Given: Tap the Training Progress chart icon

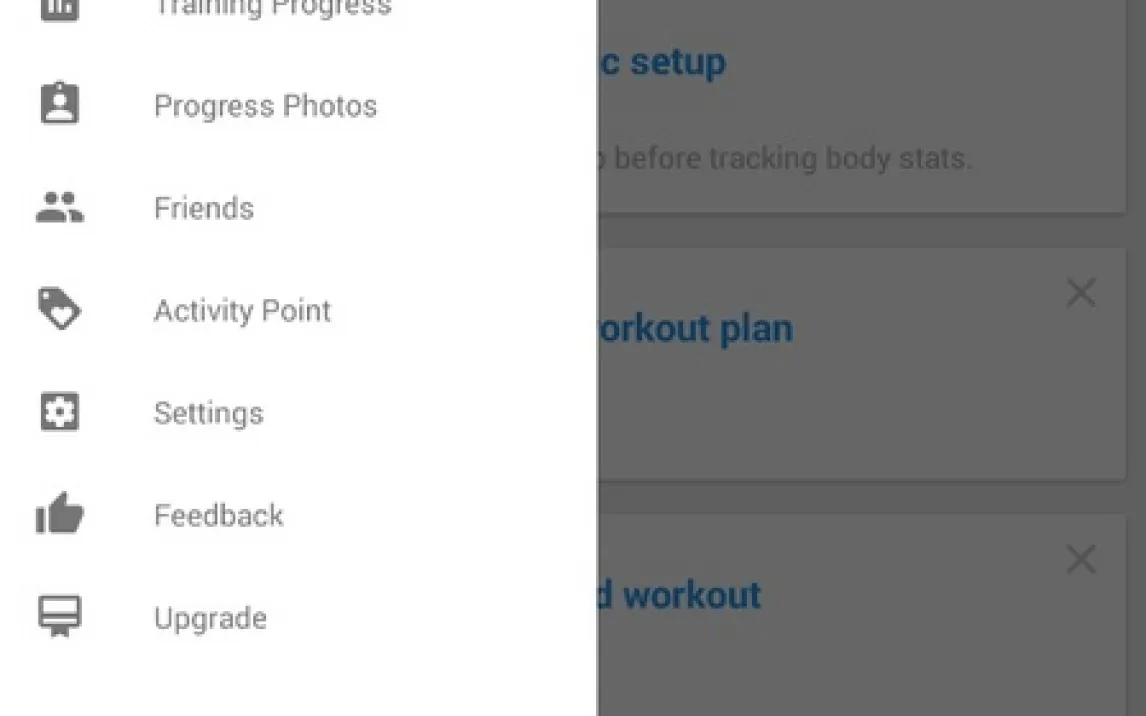Looking at the screenshot, I should pyautogui.click(x=60, y=8).
